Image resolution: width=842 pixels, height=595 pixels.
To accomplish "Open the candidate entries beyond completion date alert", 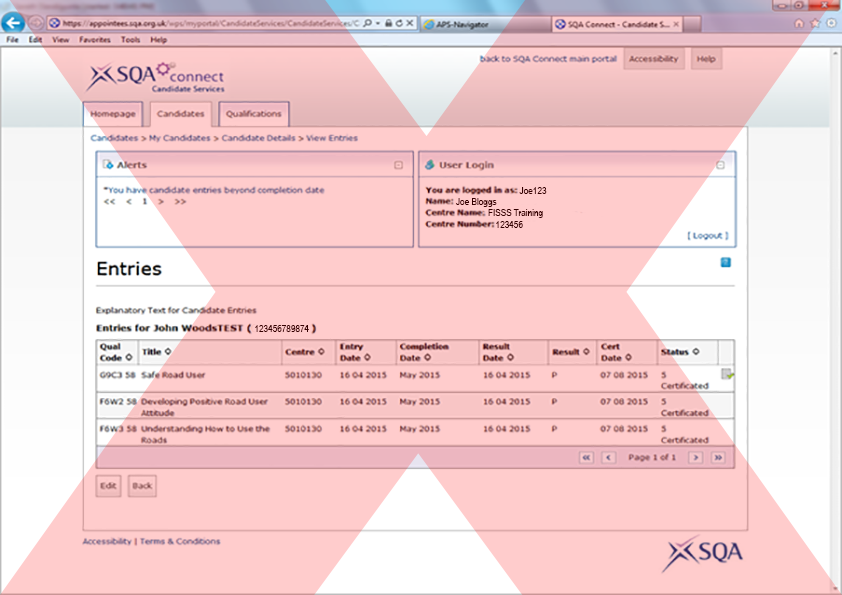I will pyautogui.click(x=214, y=190).
